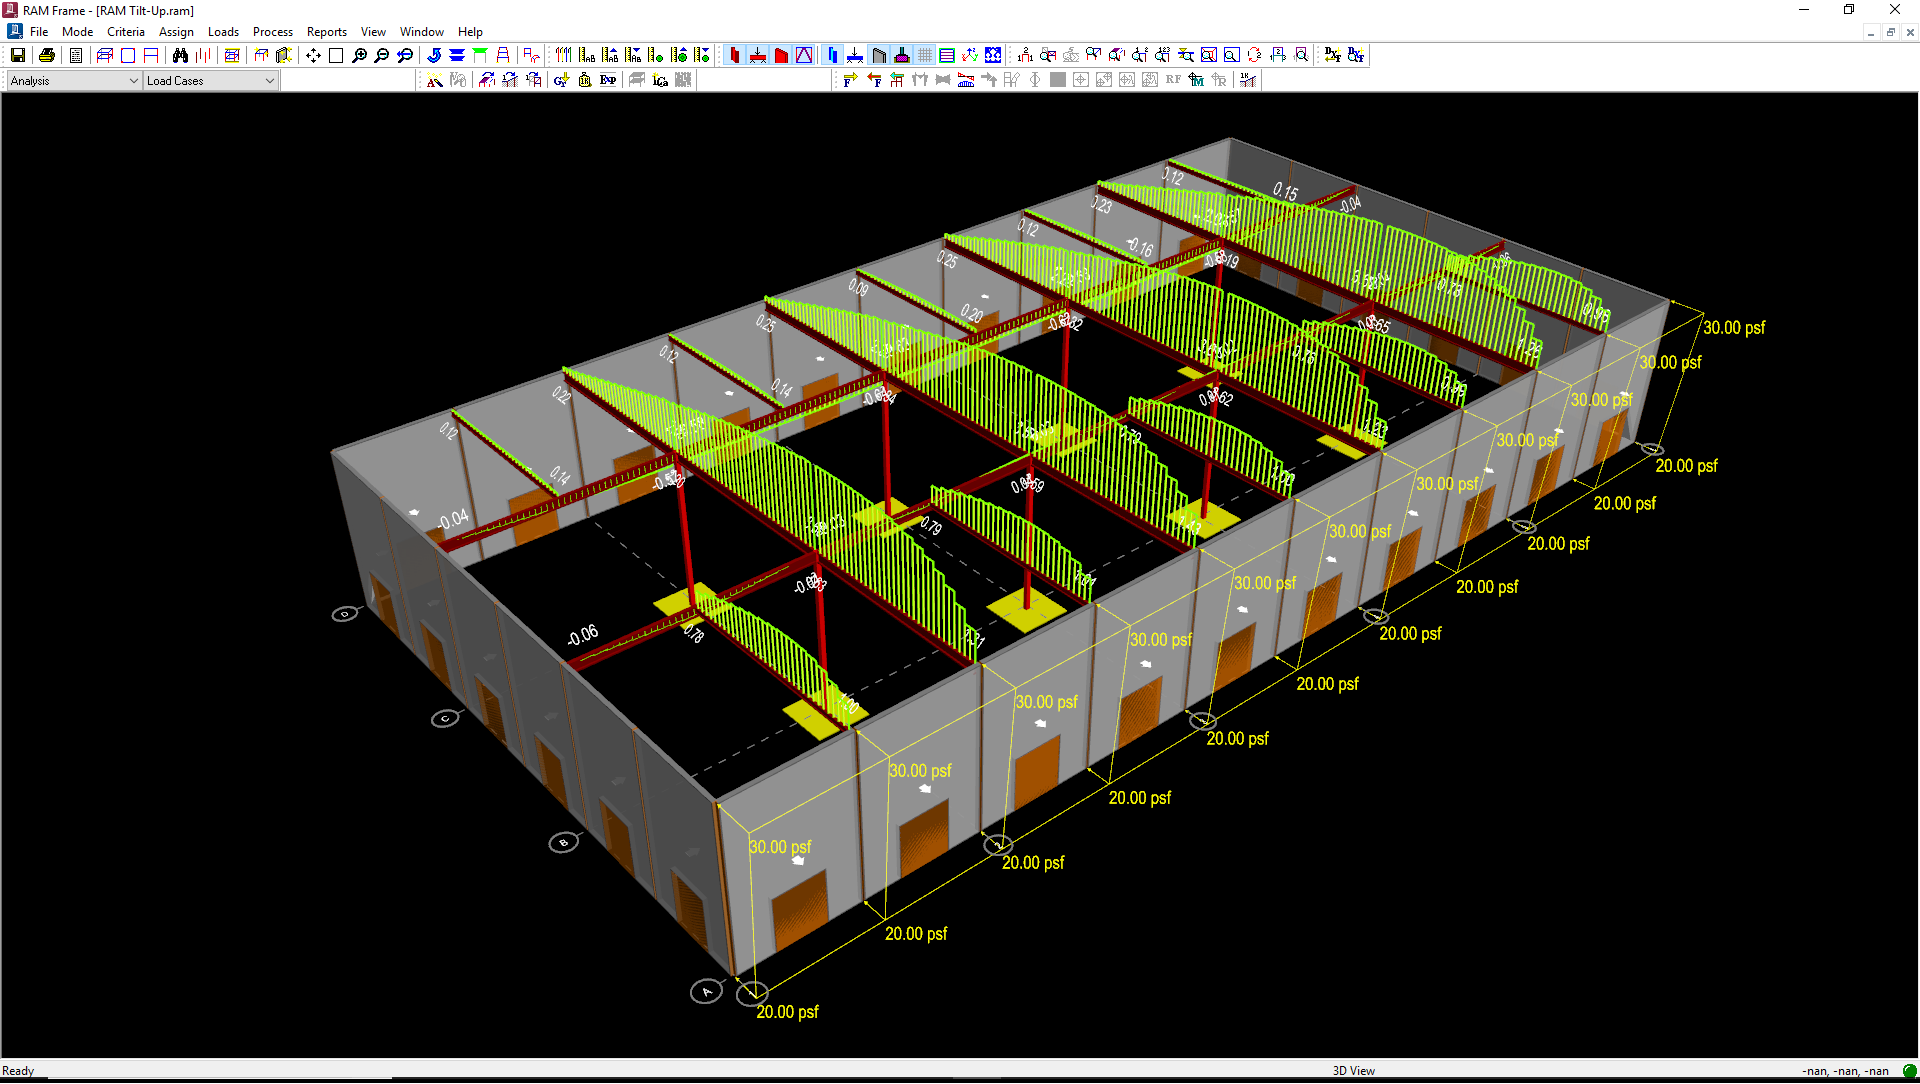
Task: Click the 'Ready' status text
Action: click(18, 1071)
